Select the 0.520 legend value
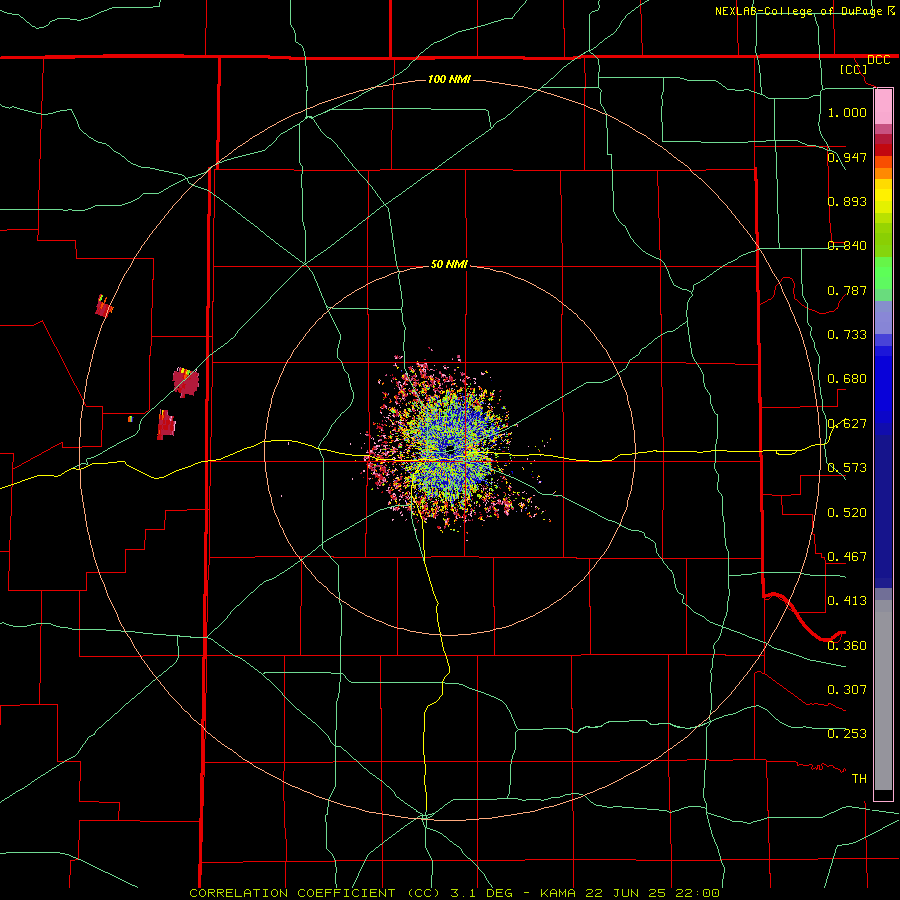Screen dimensions: 900x900 tap(847, 513)
